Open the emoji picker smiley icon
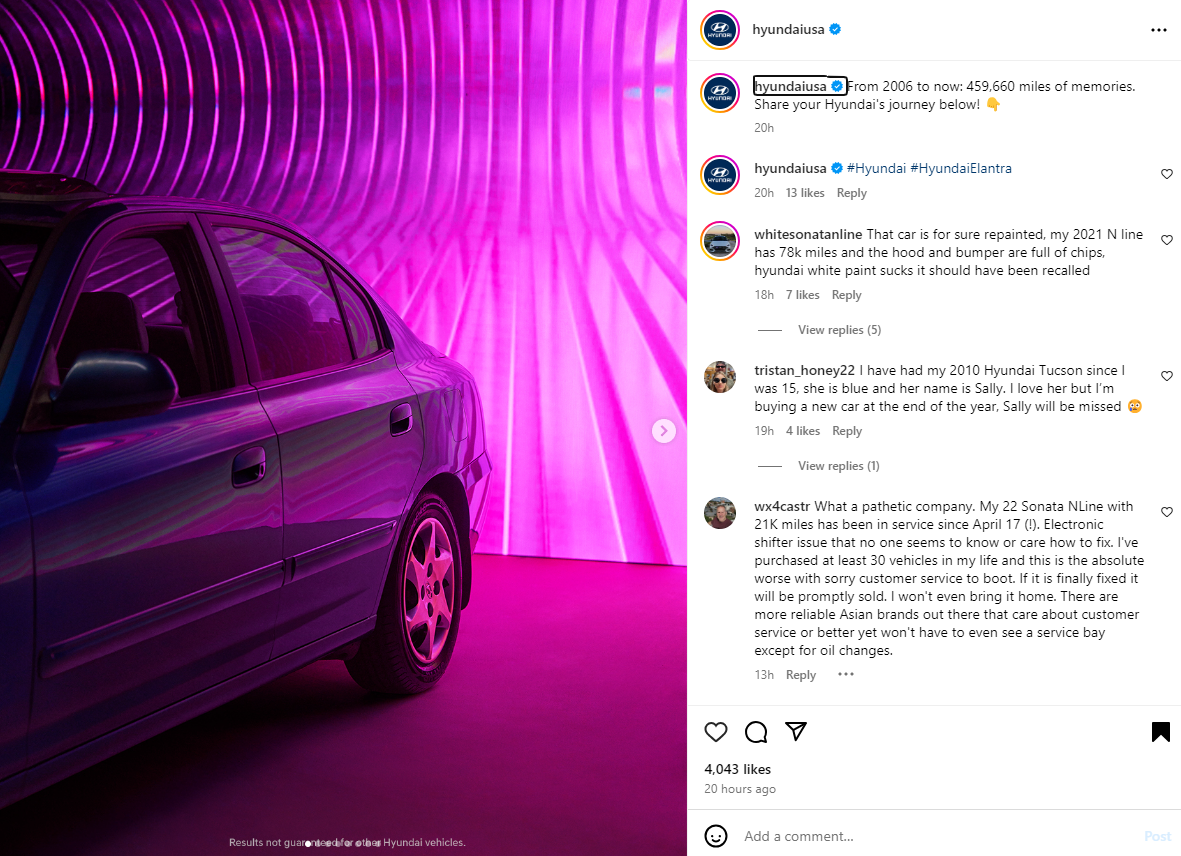 [x=716, y=836]
